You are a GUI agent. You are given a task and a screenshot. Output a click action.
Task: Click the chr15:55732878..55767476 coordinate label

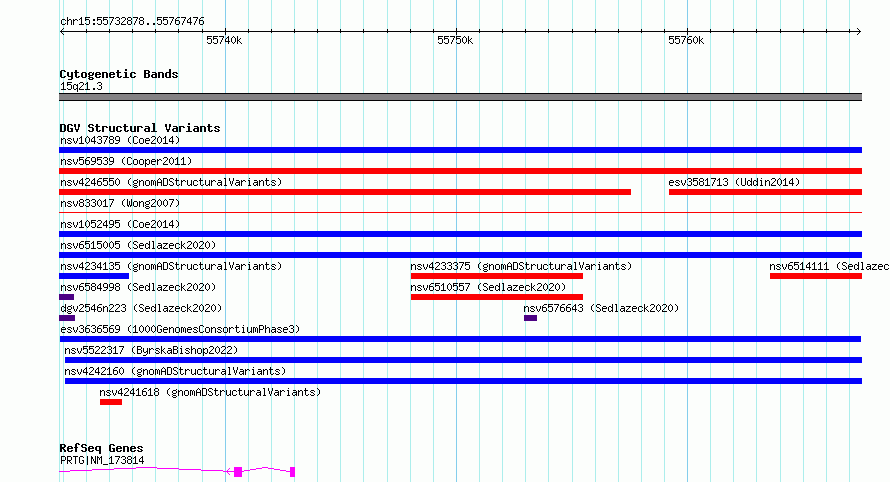click(x=132, y=22)
